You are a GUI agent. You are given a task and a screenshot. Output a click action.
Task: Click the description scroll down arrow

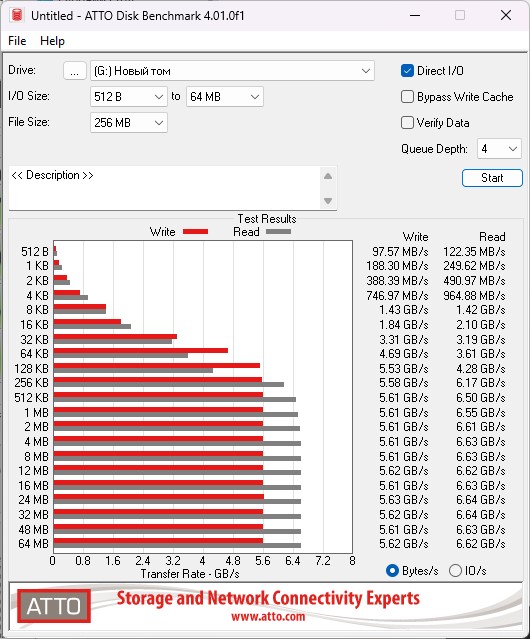tap(328, 201)
